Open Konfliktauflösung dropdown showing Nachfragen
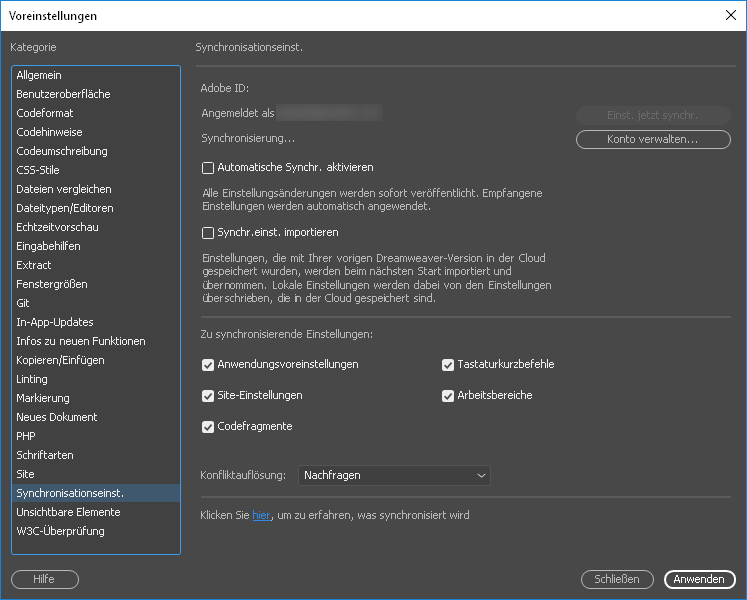The height and width of the screenshot is (600, 747). point(394,476)
